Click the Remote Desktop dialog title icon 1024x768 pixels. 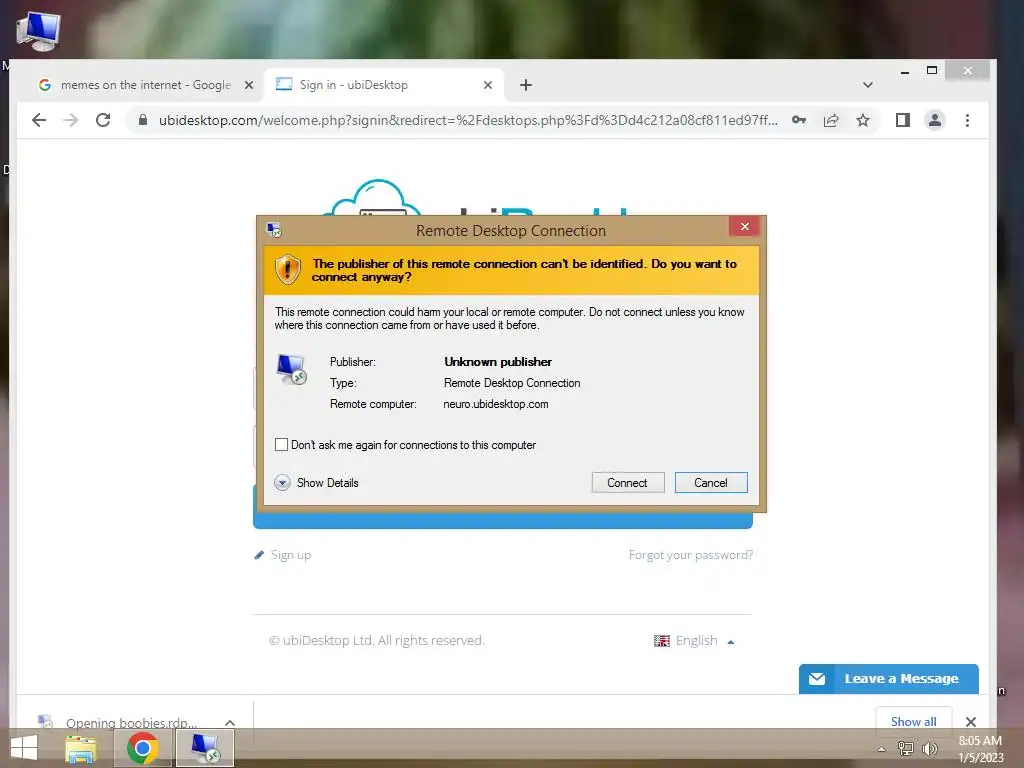click(x=274, y=230)
